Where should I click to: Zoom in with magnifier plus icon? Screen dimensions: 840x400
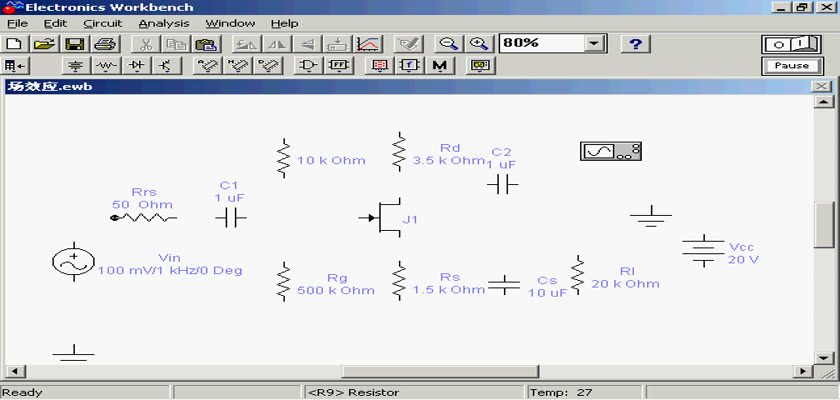[478, 44]
